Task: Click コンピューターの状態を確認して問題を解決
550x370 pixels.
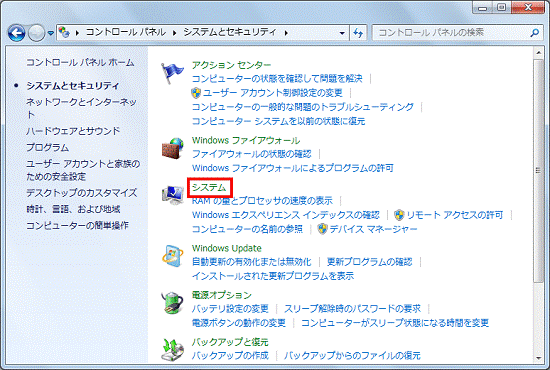Action: (277, 79)
